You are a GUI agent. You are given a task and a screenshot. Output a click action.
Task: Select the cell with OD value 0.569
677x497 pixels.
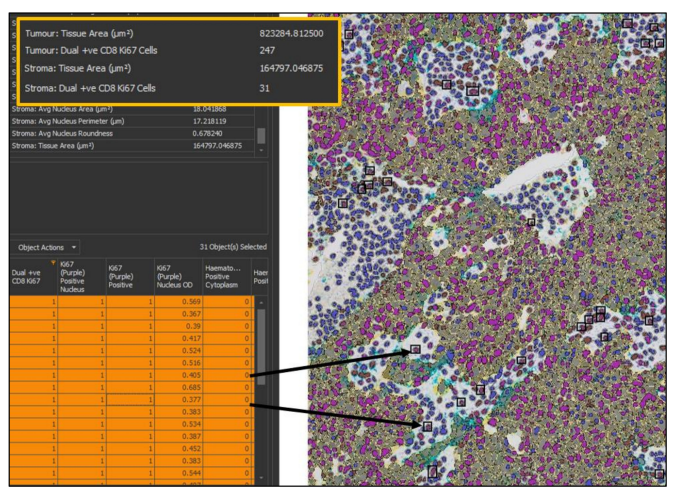point(178,302)
